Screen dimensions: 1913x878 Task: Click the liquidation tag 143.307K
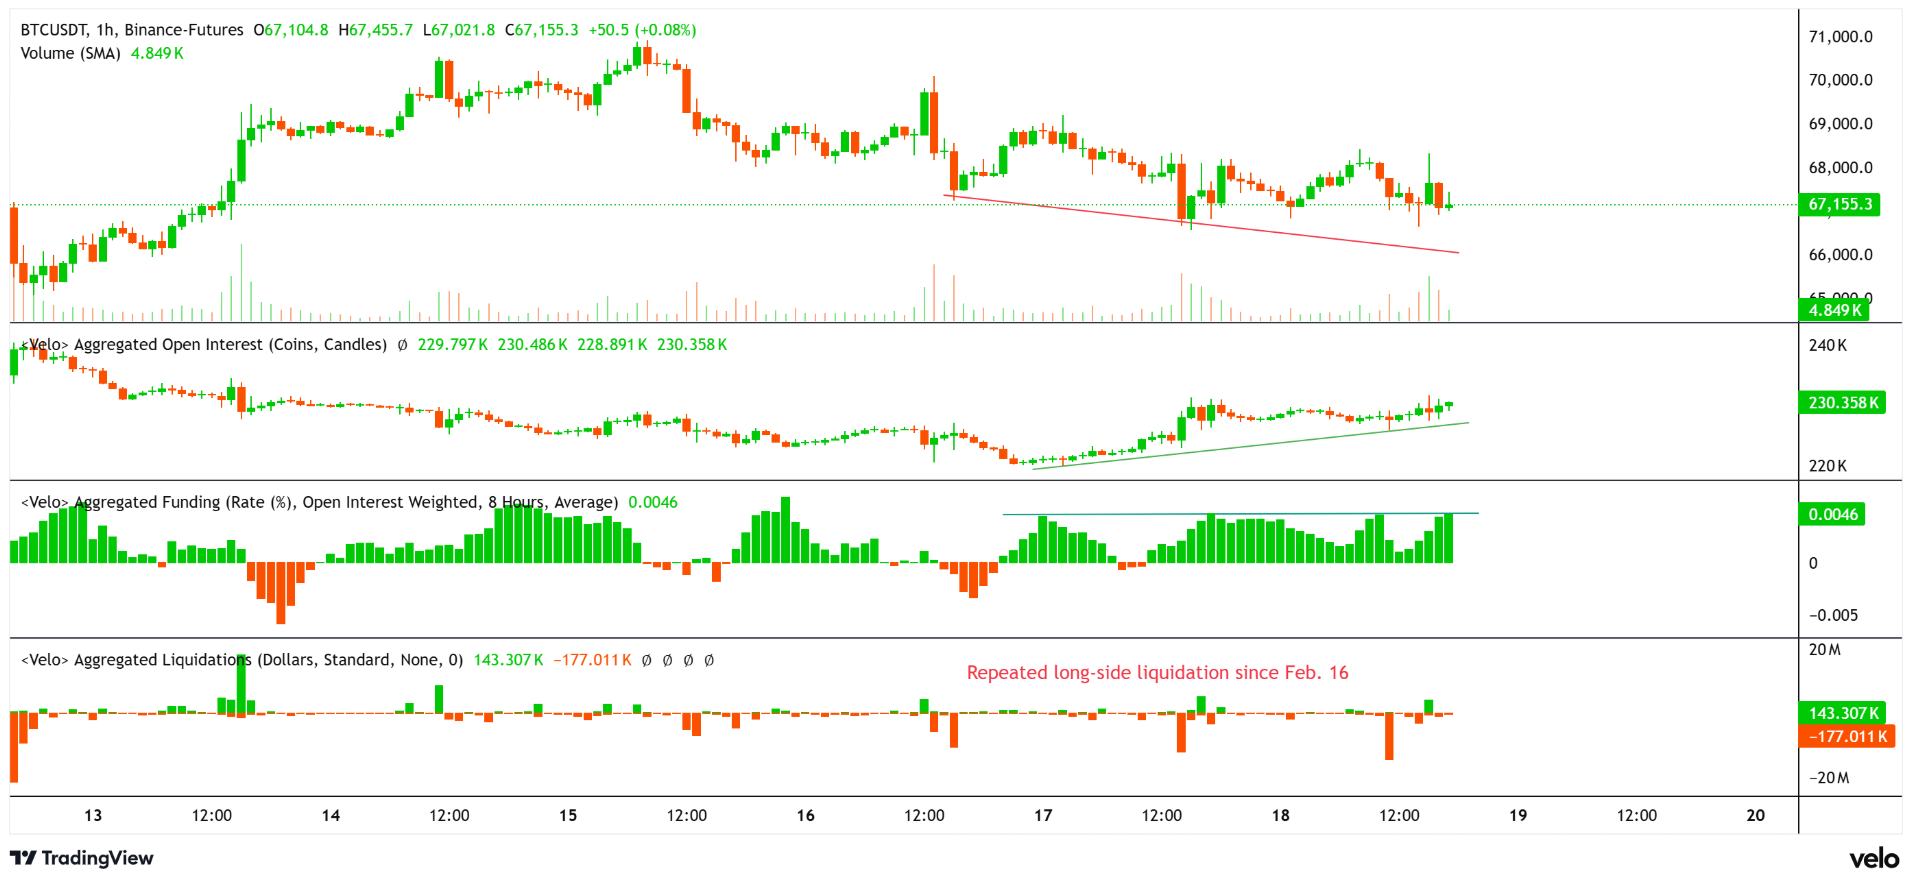click(x=1842, y=713)
